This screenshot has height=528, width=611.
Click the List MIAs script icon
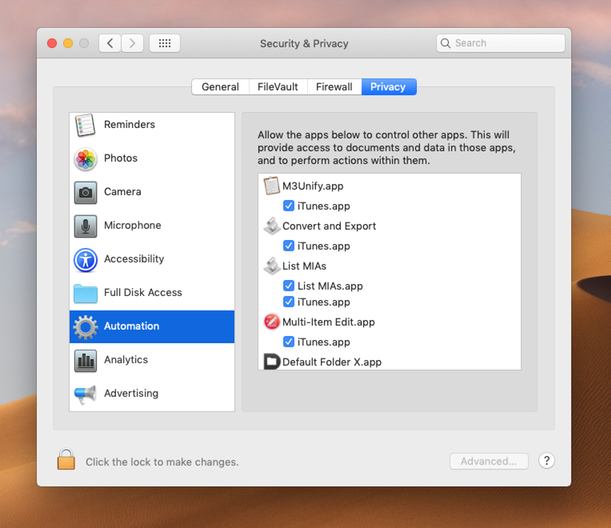click(272, 266)
